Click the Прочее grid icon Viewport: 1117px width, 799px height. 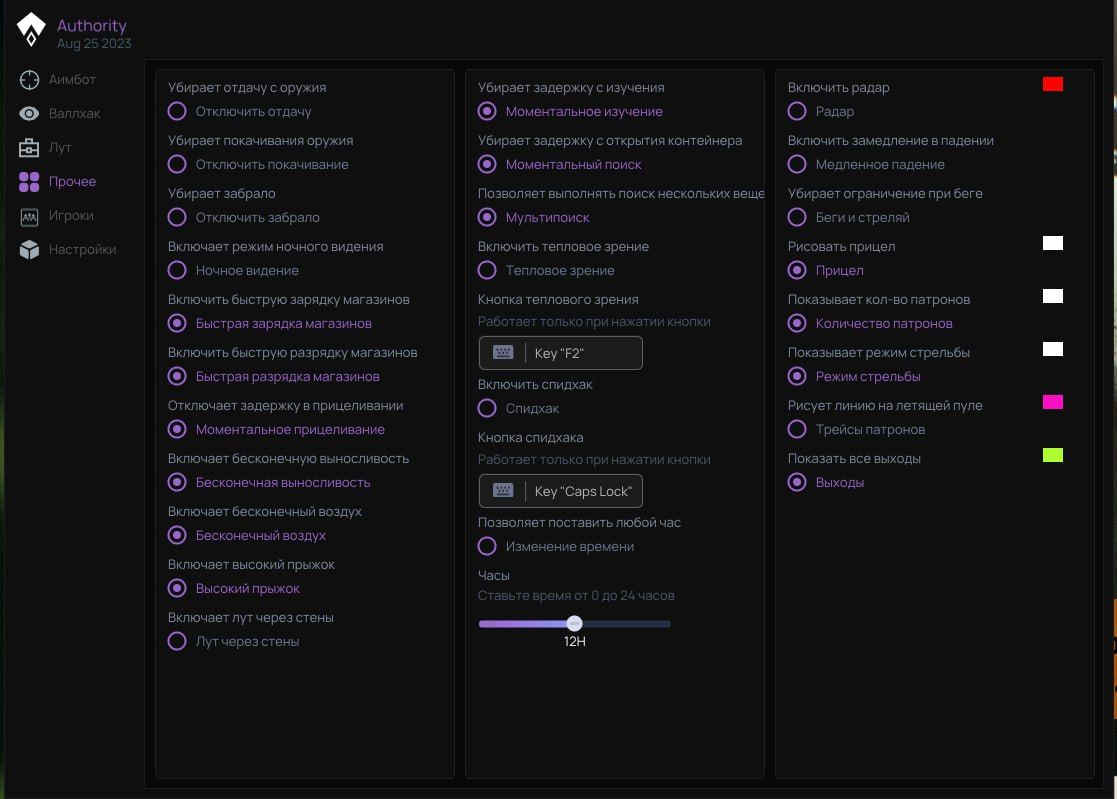coord(30,182)
